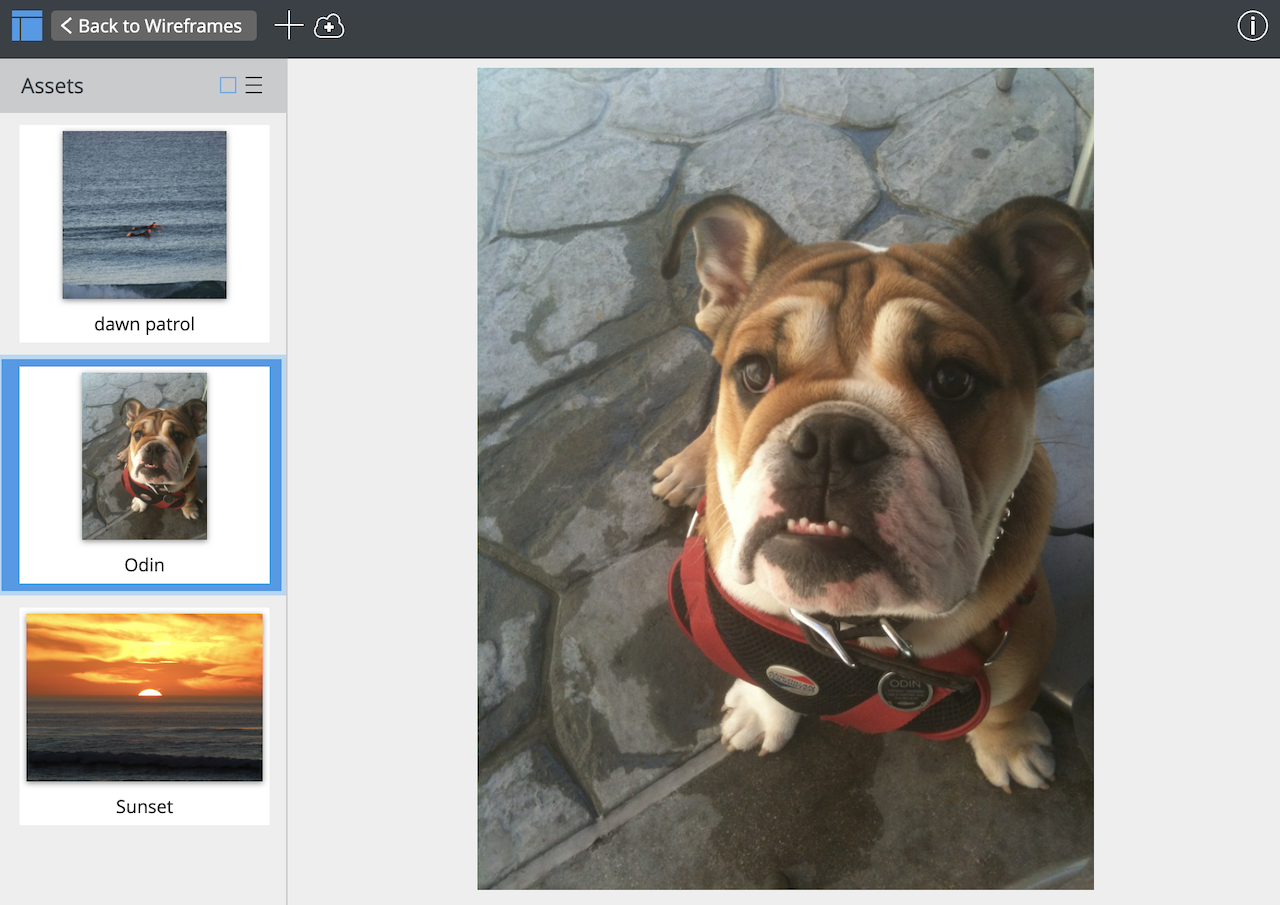The image size is (1280, 905).
Task: Add a new asset using the plus icon
Action: [x=287, y=25]
